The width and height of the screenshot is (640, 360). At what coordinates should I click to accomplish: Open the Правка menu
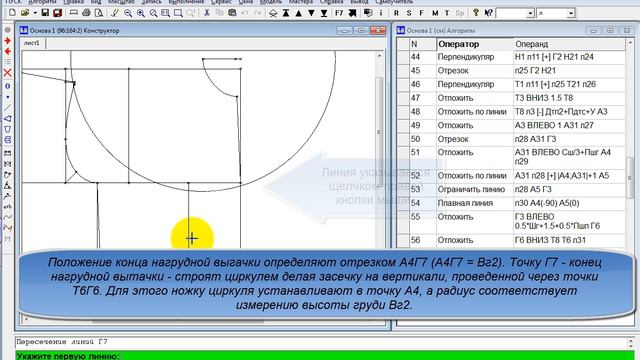tap(74, 2)
